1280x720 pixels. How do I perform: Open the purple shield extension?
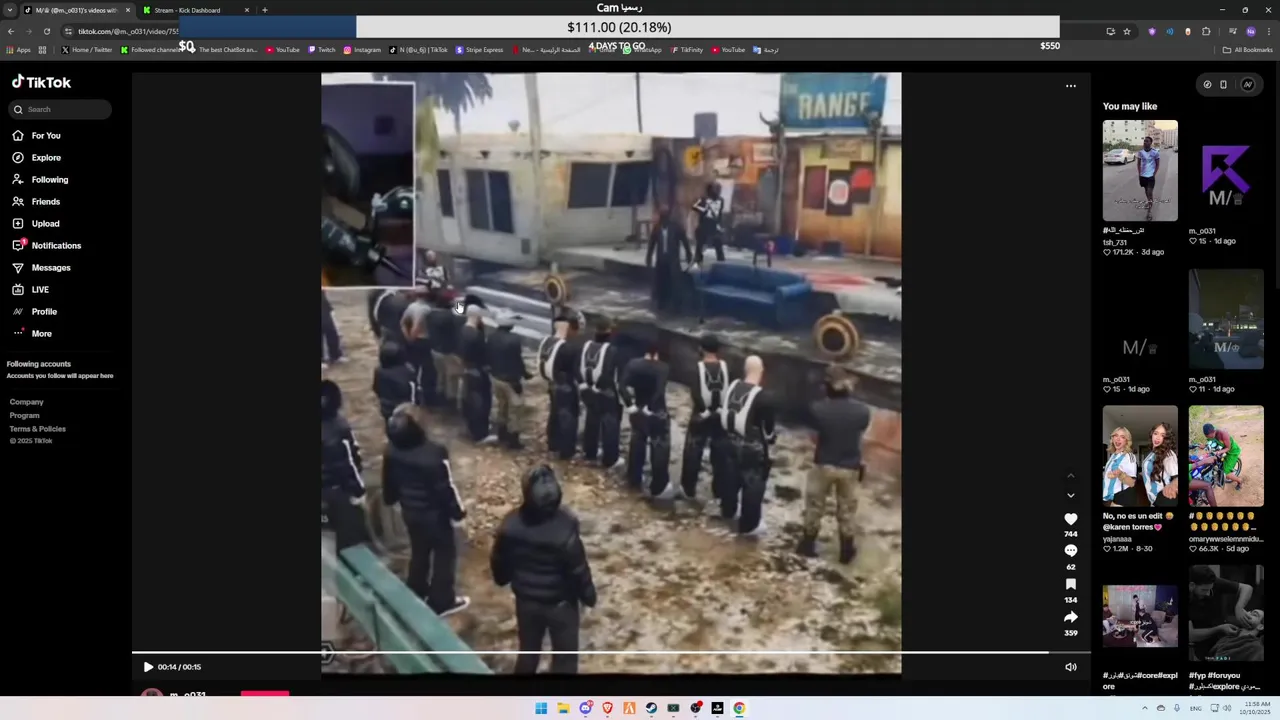pos(1152,31)
